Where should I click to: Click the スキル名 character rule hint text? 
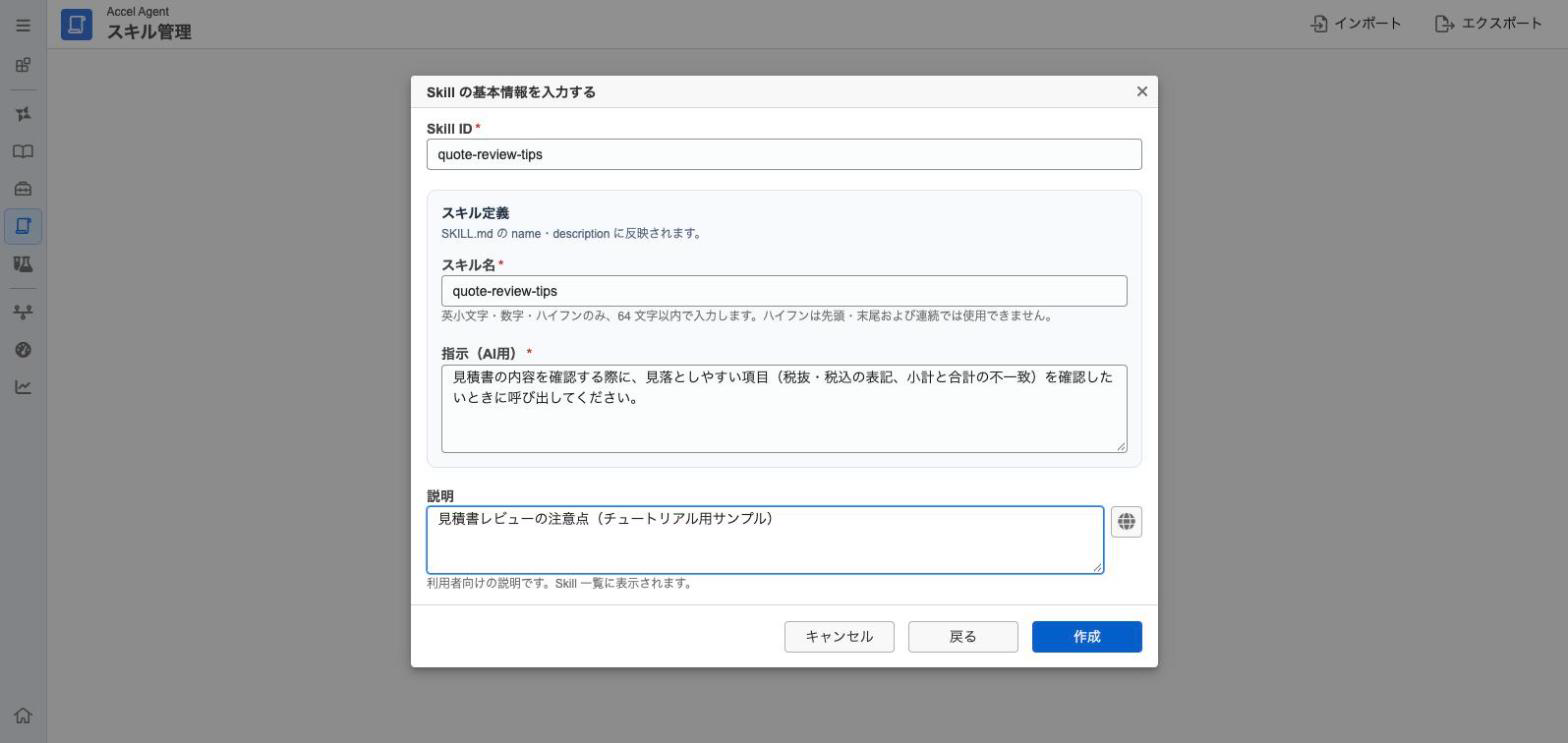coord(747,316)
